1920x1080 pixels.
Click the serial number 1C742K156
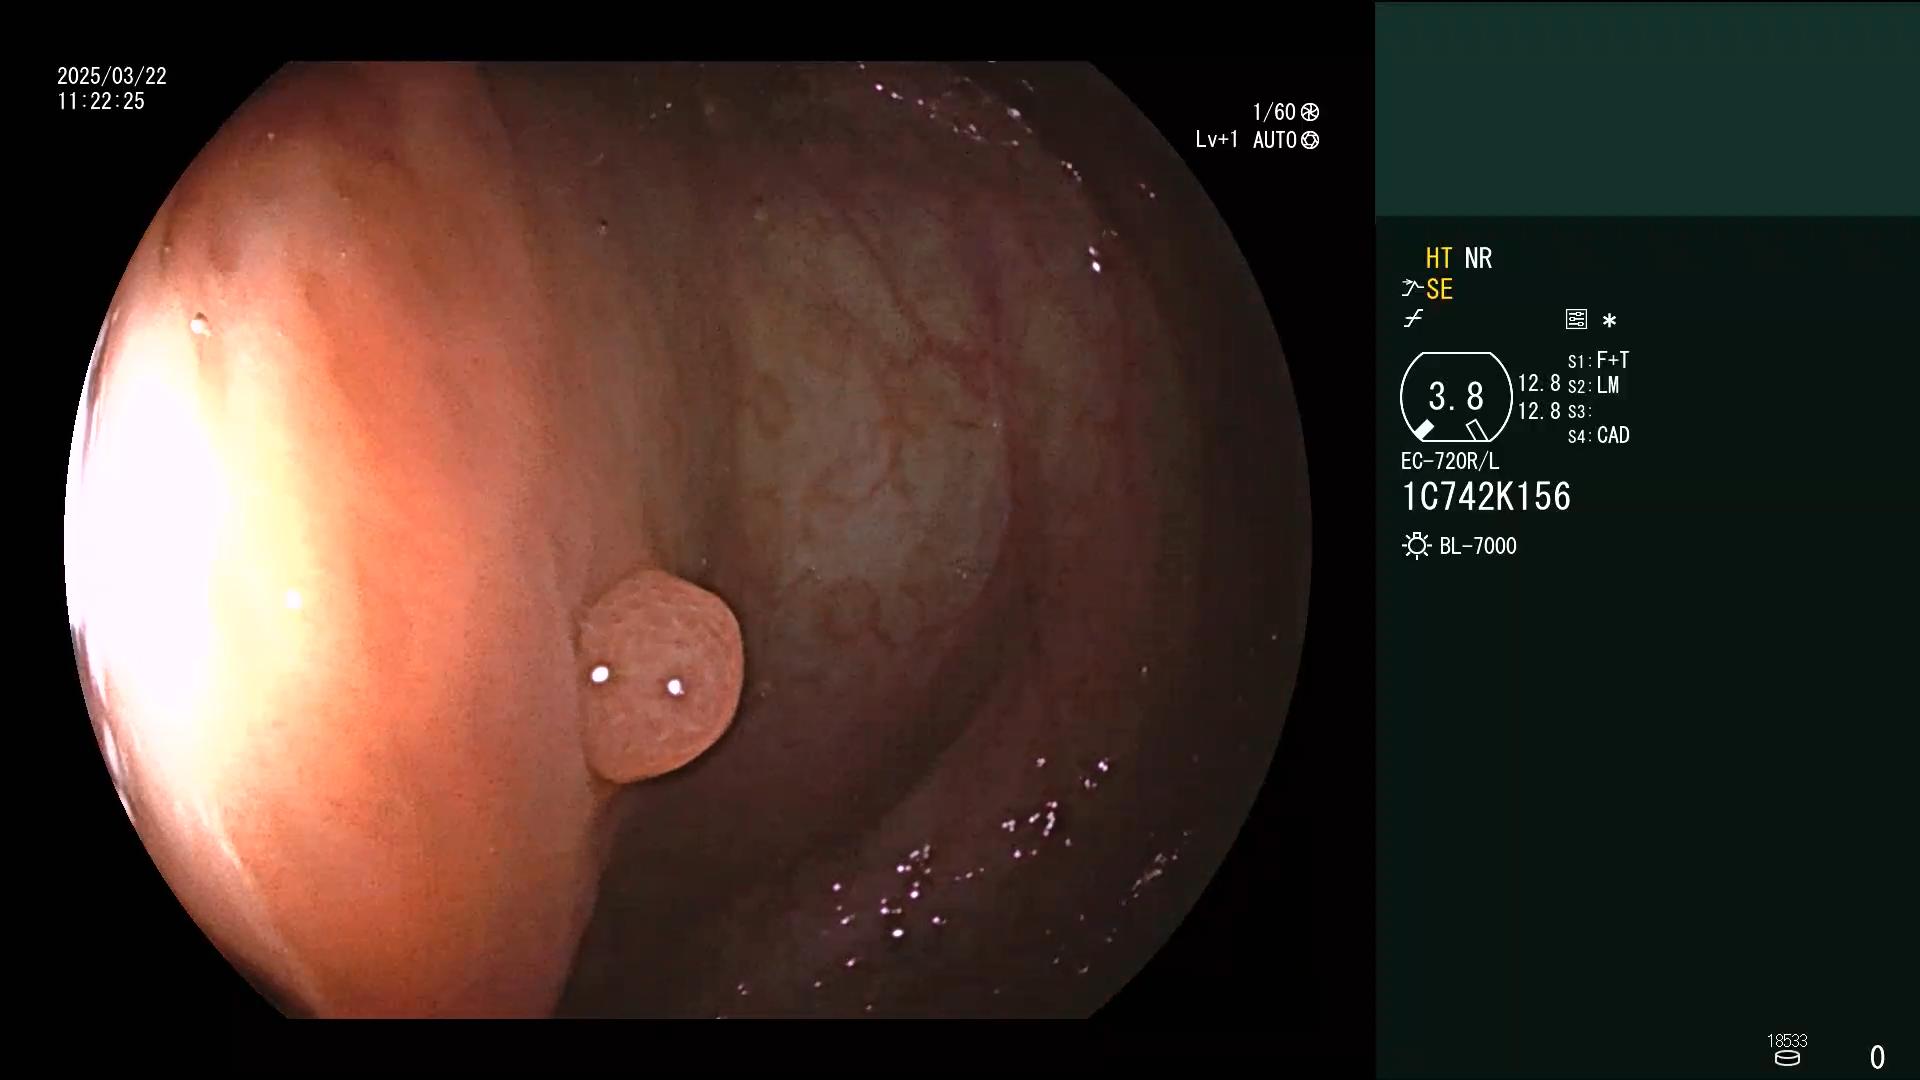[x=1486, y=497]
